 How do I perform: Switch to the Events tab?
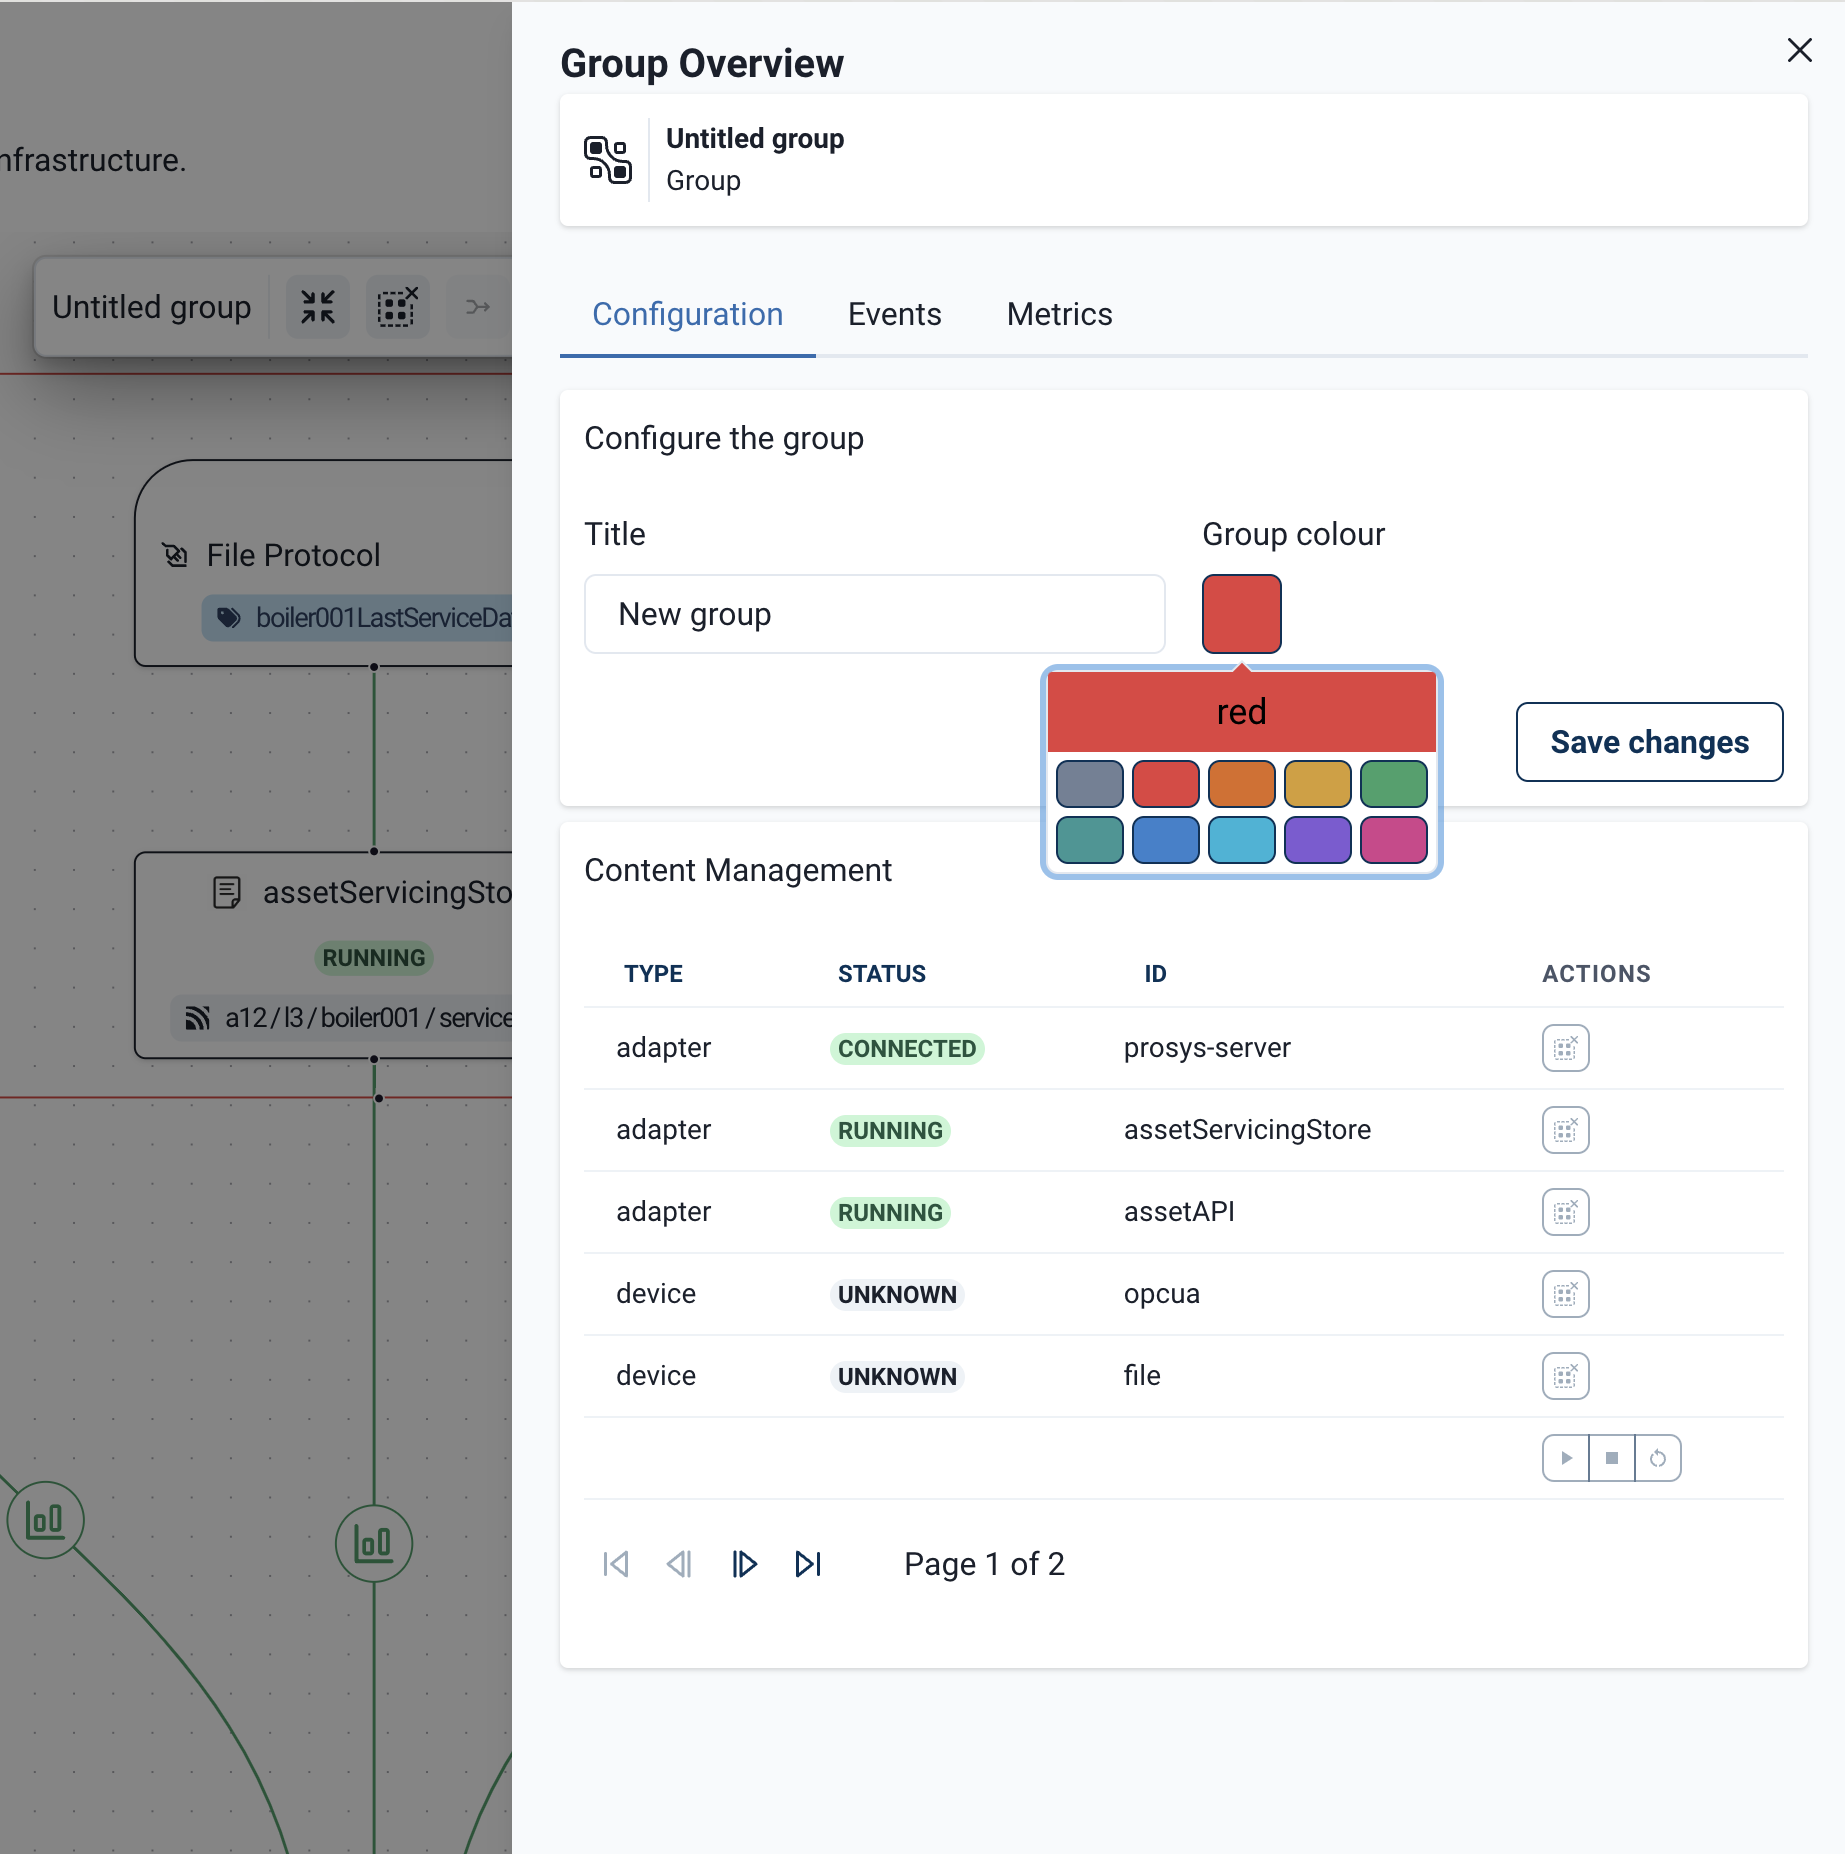pyautogui.click(x=894, y=314)
